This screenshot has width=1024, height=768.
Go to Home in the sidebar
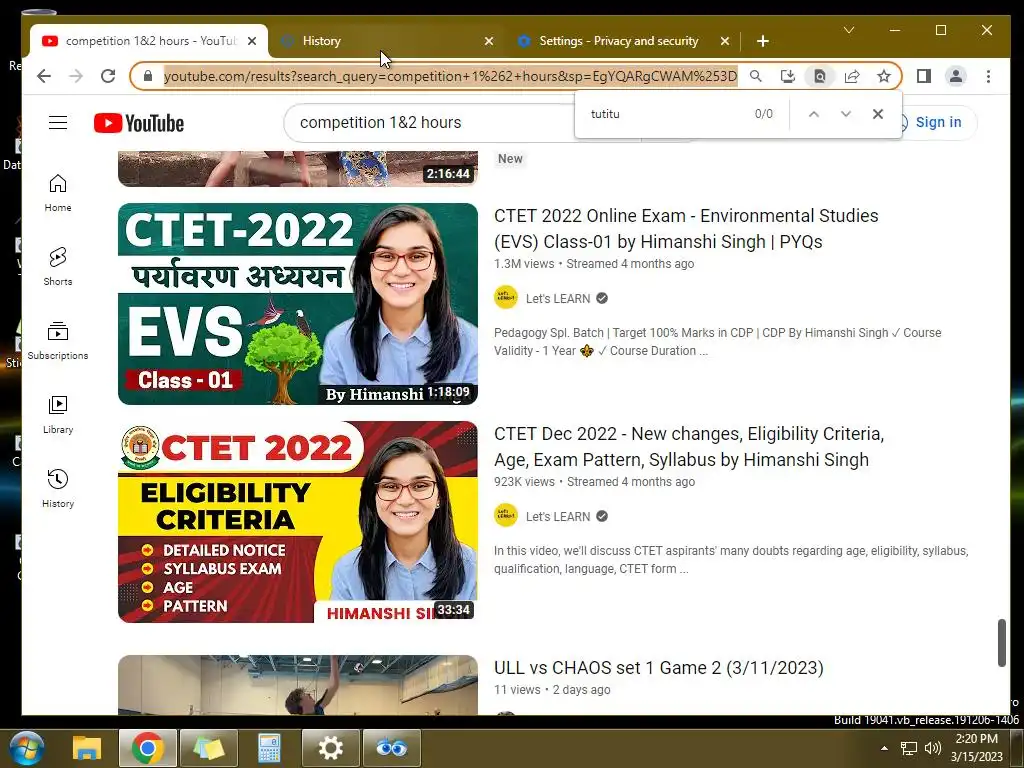click(x=58, y=193)
